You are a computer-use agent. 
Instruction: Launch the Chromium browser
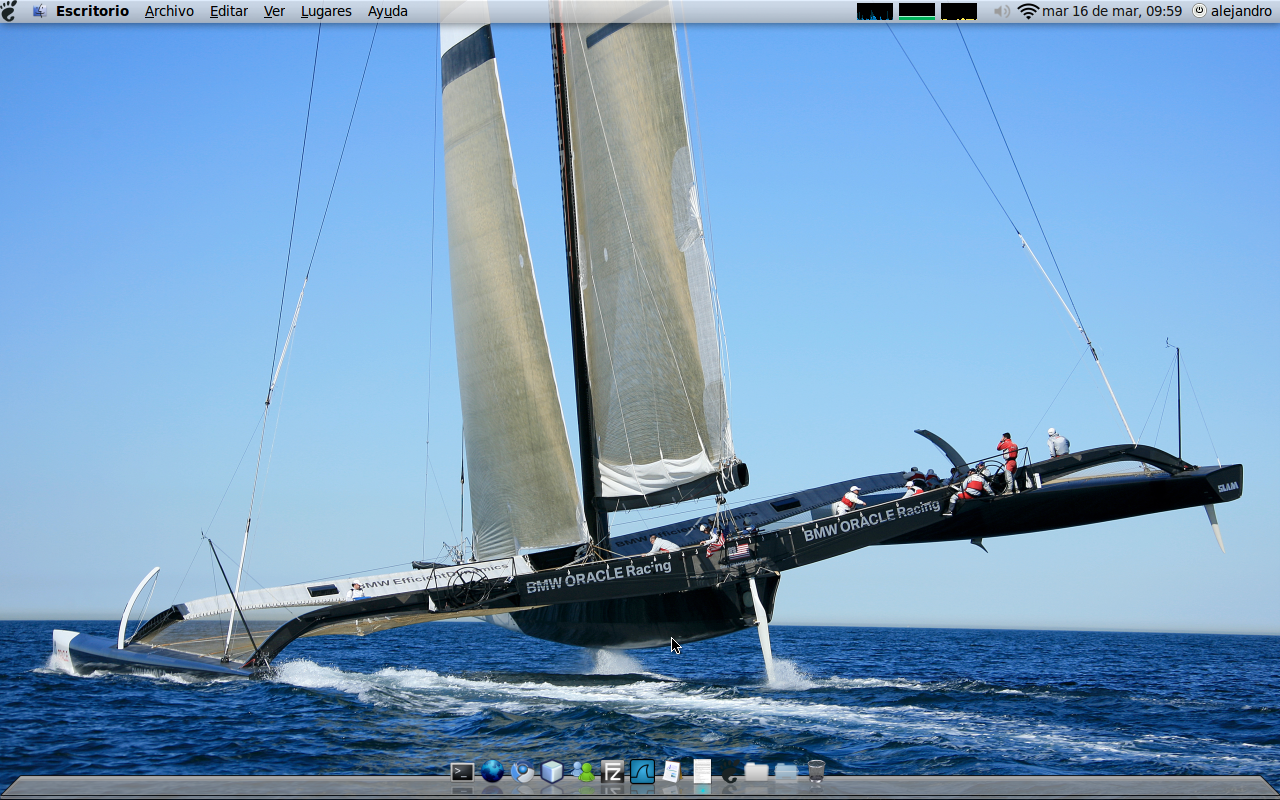[522, 771]
